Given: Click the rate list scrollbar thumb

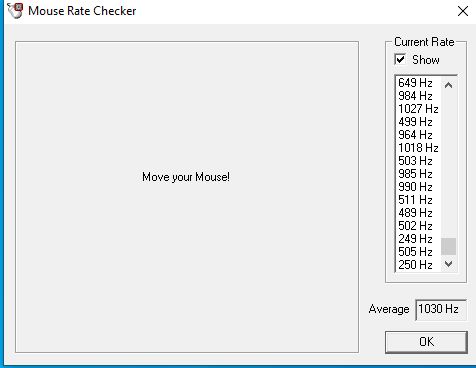Looking at the screenshot, I should tap(449, 246).
